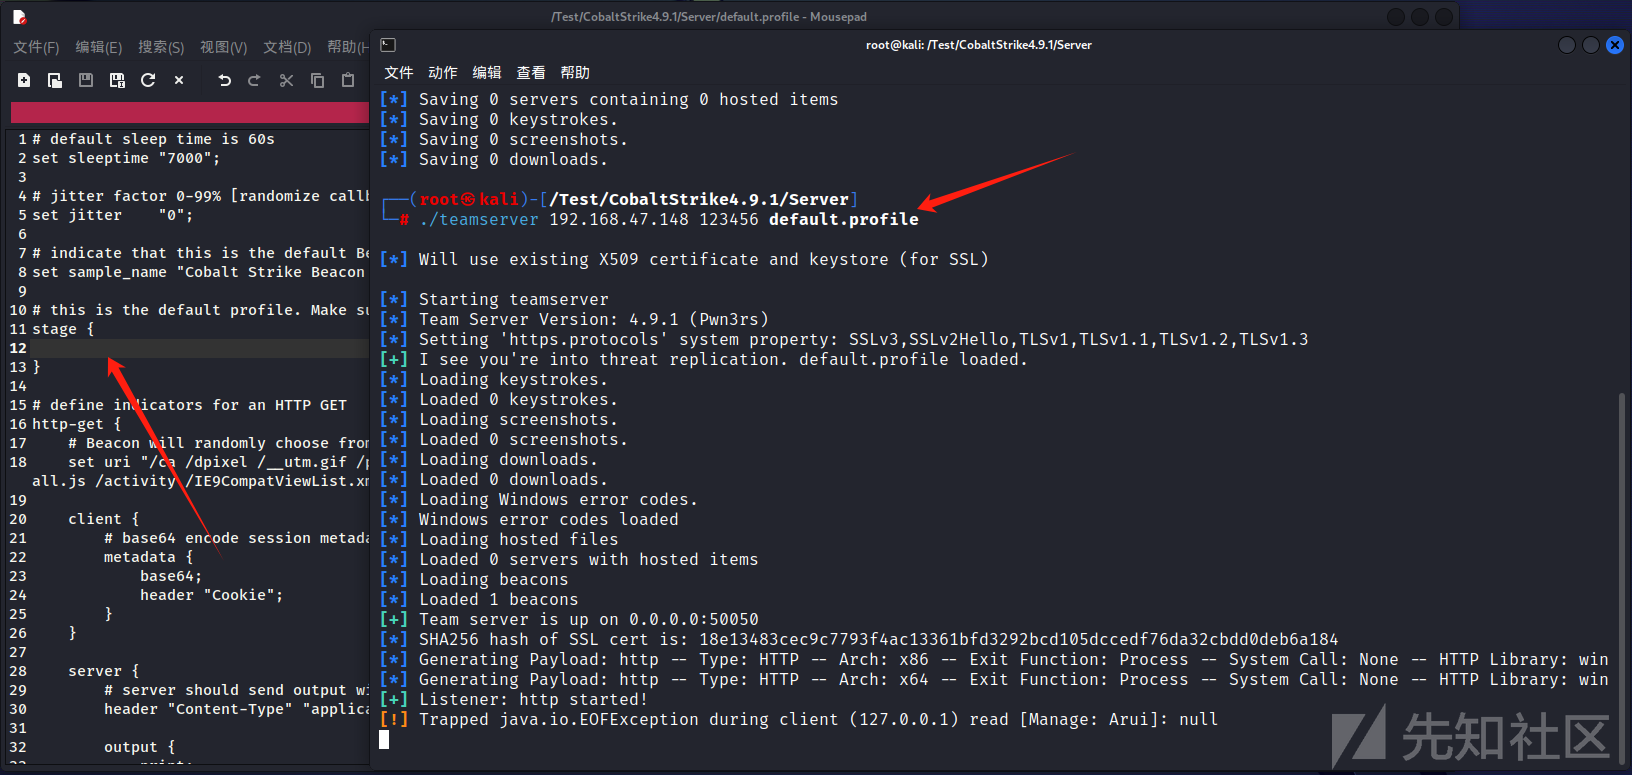The height and width of the screenshot is (775, 1632).
Task: Open the terminal's 动作 menu
Action: pos(443,73)
